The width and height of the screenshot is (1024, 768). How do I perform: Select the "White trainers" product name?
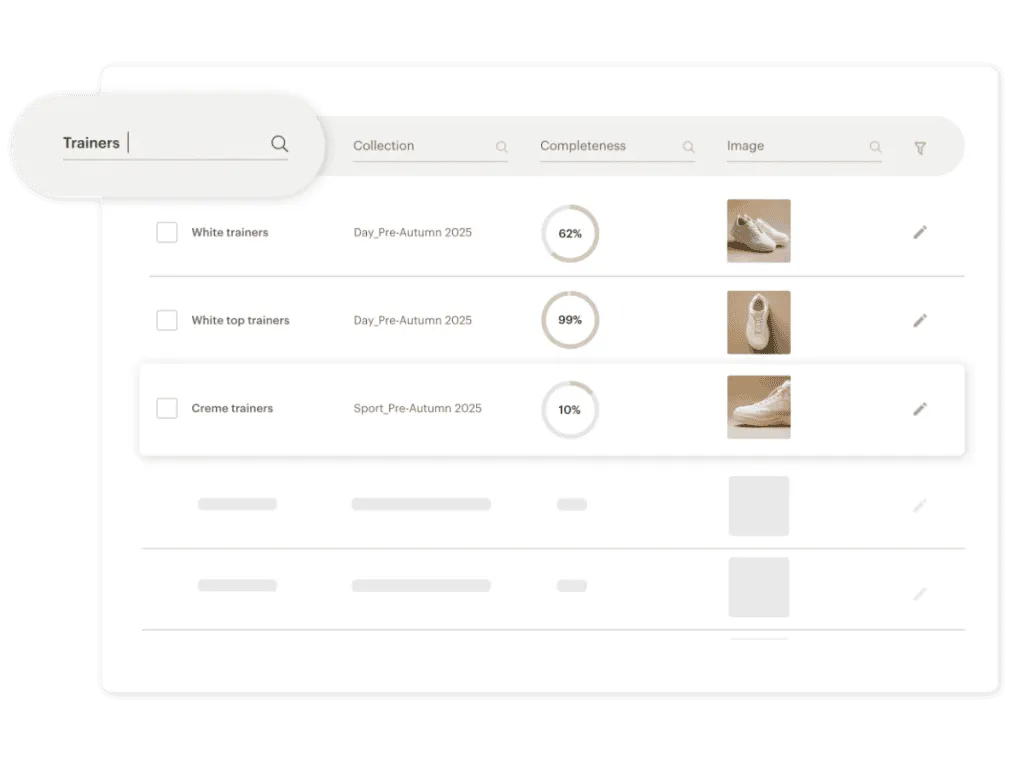tap(230, 232)
